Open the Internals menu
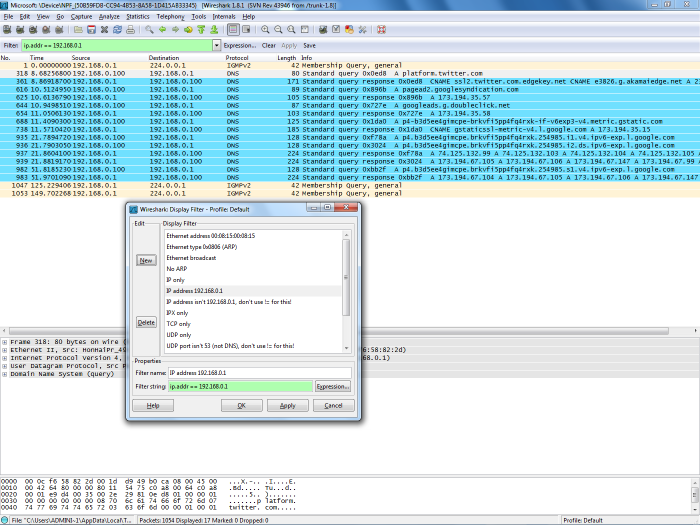Viewport: 700px width, 525px height. 224,17
